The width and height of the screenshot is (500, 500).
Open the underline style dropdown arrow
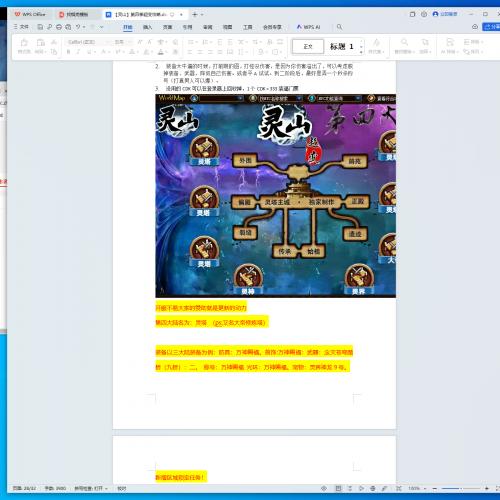coord(94,52)
